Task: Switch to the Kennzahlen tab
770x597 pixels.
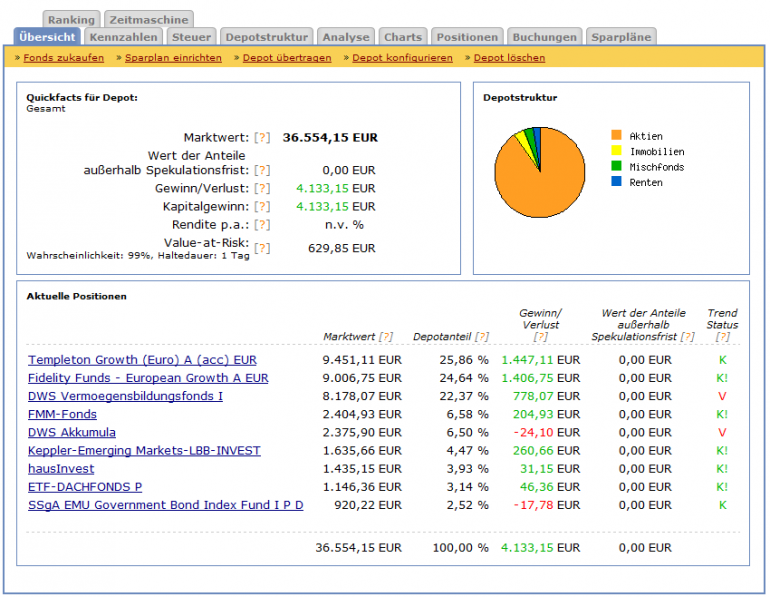Action: point(123,37)
